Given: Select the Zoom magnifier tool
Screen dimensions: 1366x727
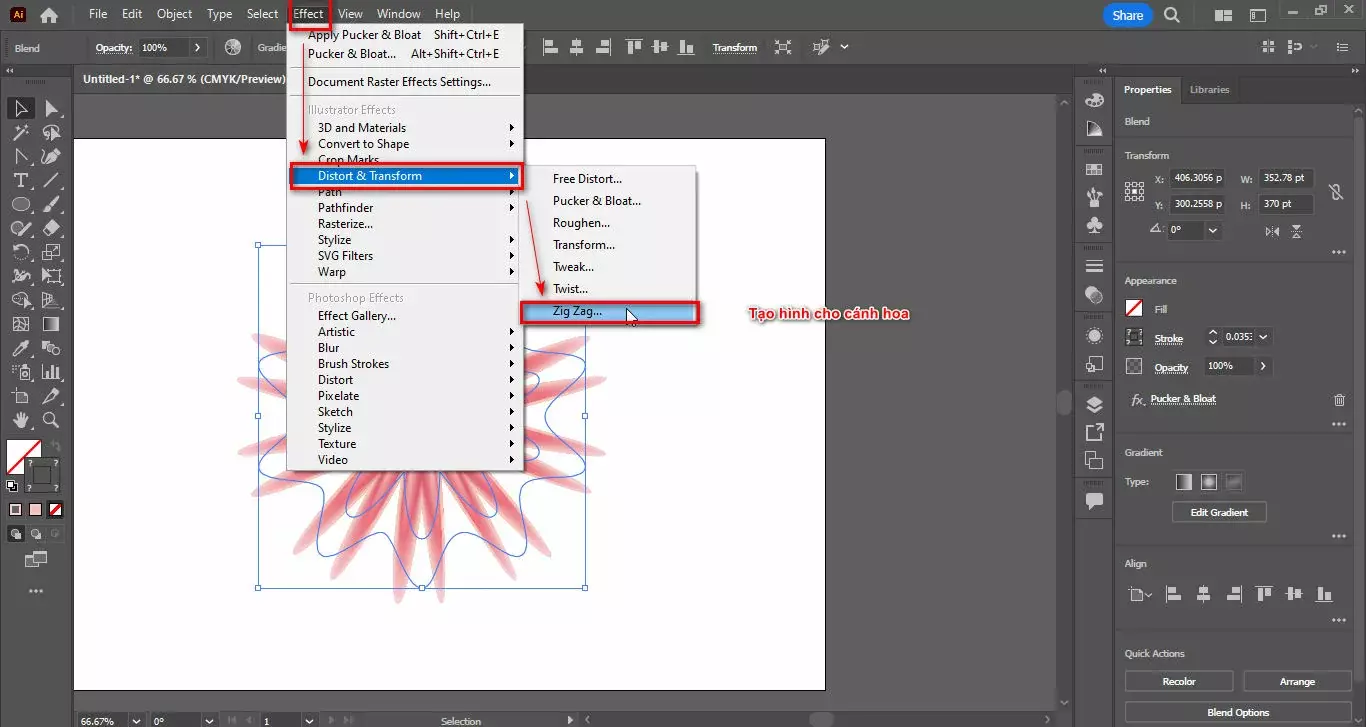Looking at the screenshot, I should (x=51, y=420).
